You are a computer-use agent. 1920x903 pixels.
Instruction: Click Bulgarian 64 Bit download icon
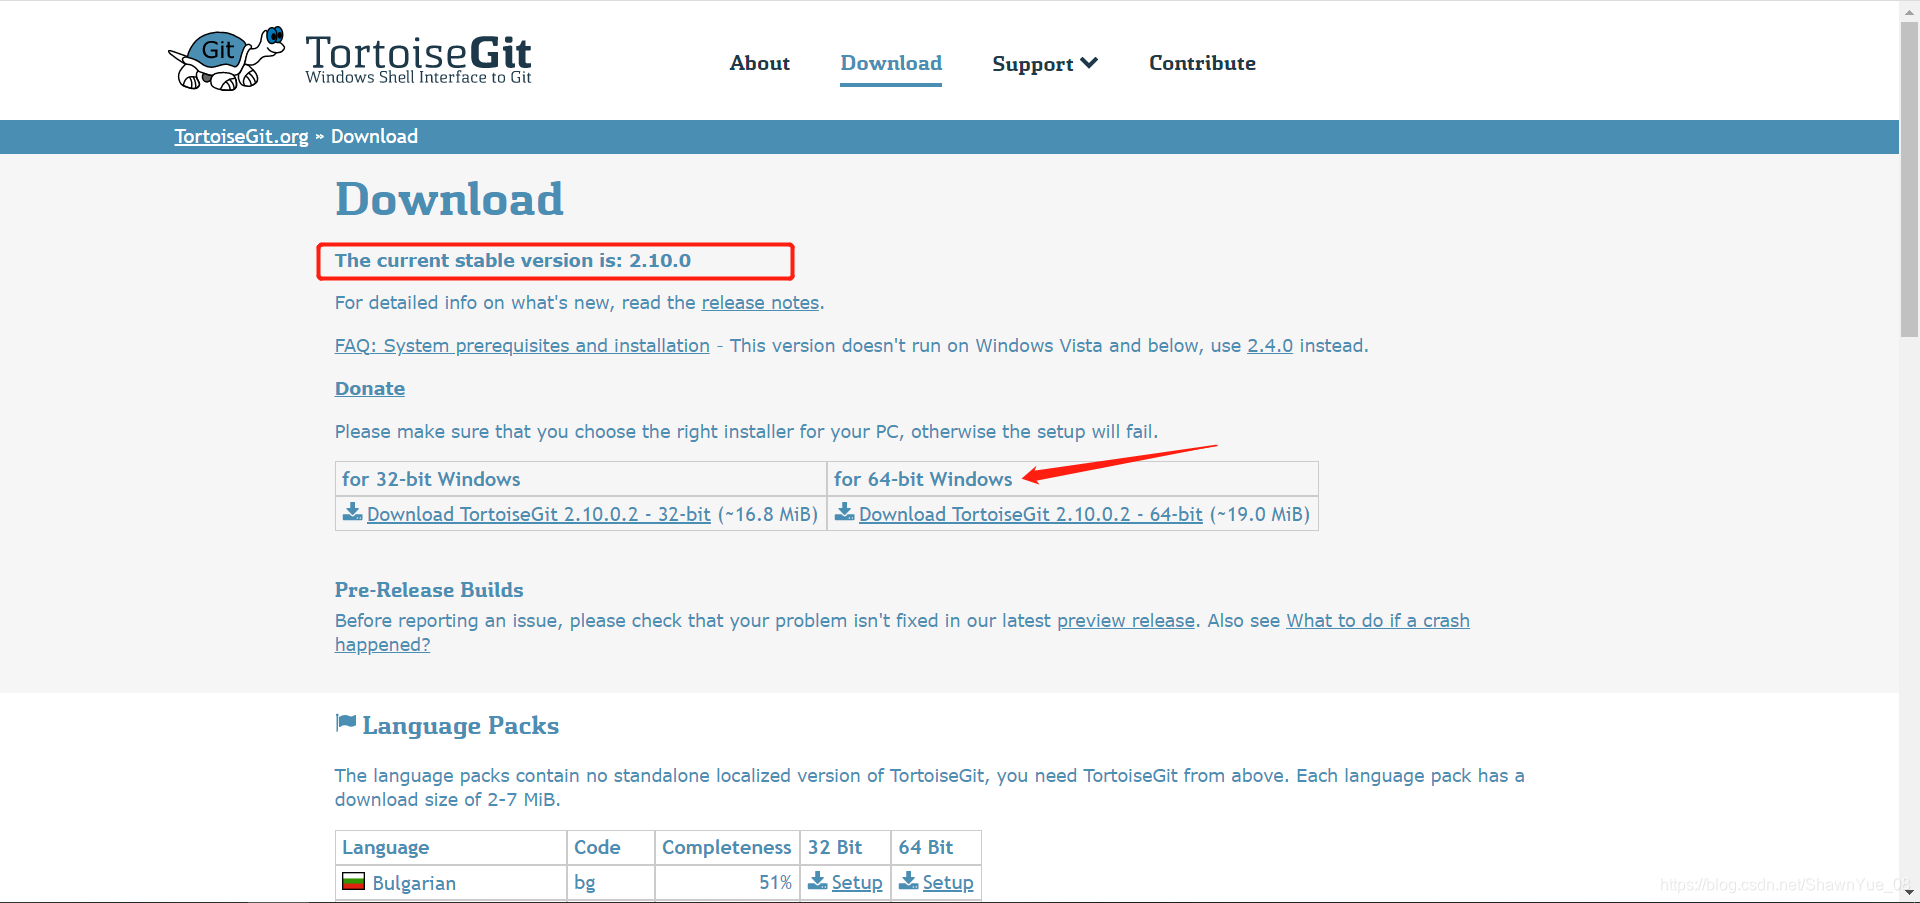[x=908, y=880]
